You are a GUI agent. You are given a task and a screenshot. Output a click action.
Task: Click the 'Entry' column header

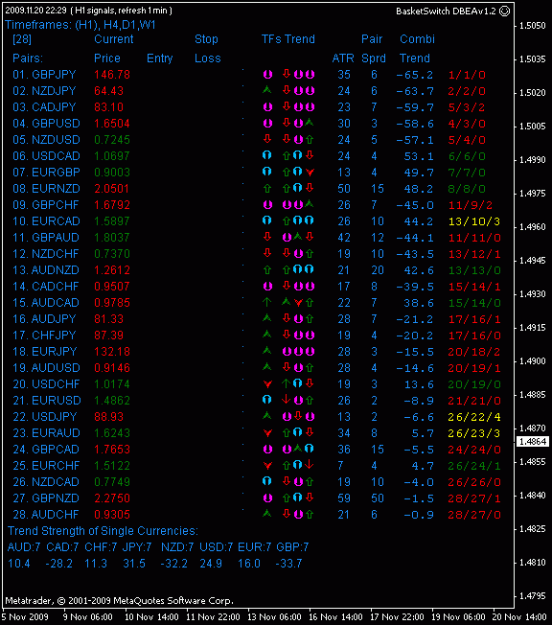pyautogui.click(x=159, y=58)
